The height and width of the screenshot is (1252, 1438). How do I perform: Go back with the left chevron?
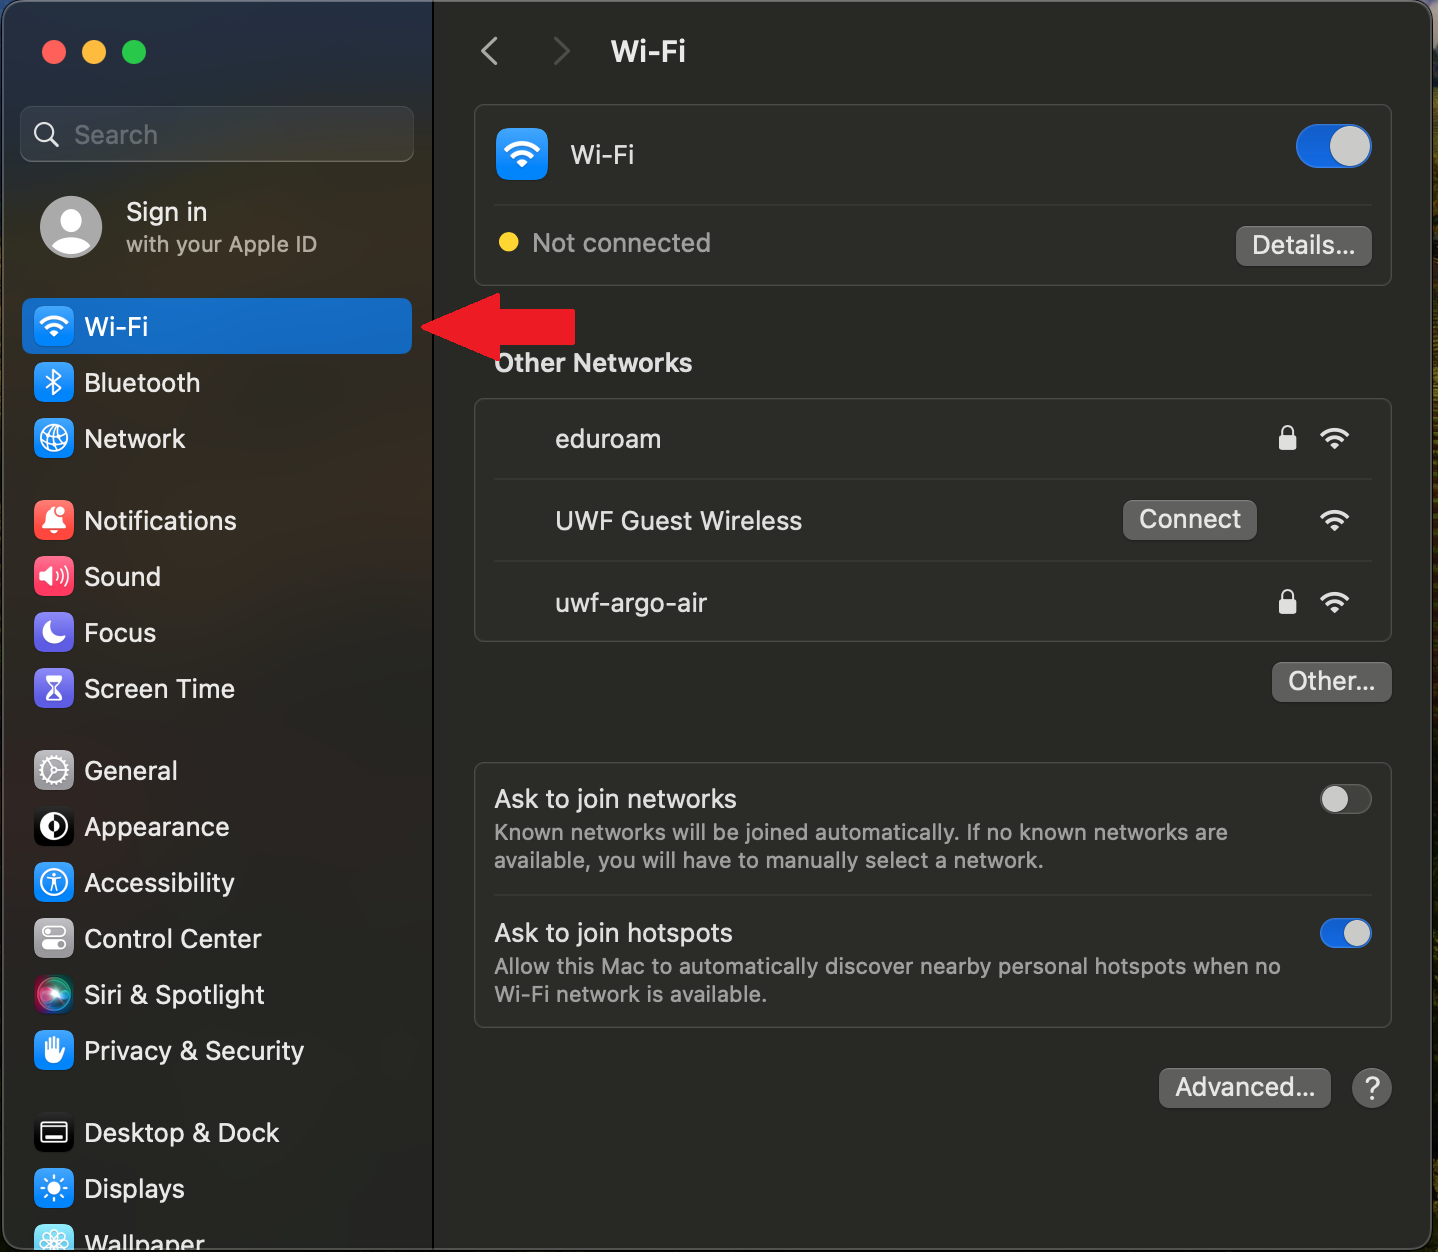[x=490, y=51]
